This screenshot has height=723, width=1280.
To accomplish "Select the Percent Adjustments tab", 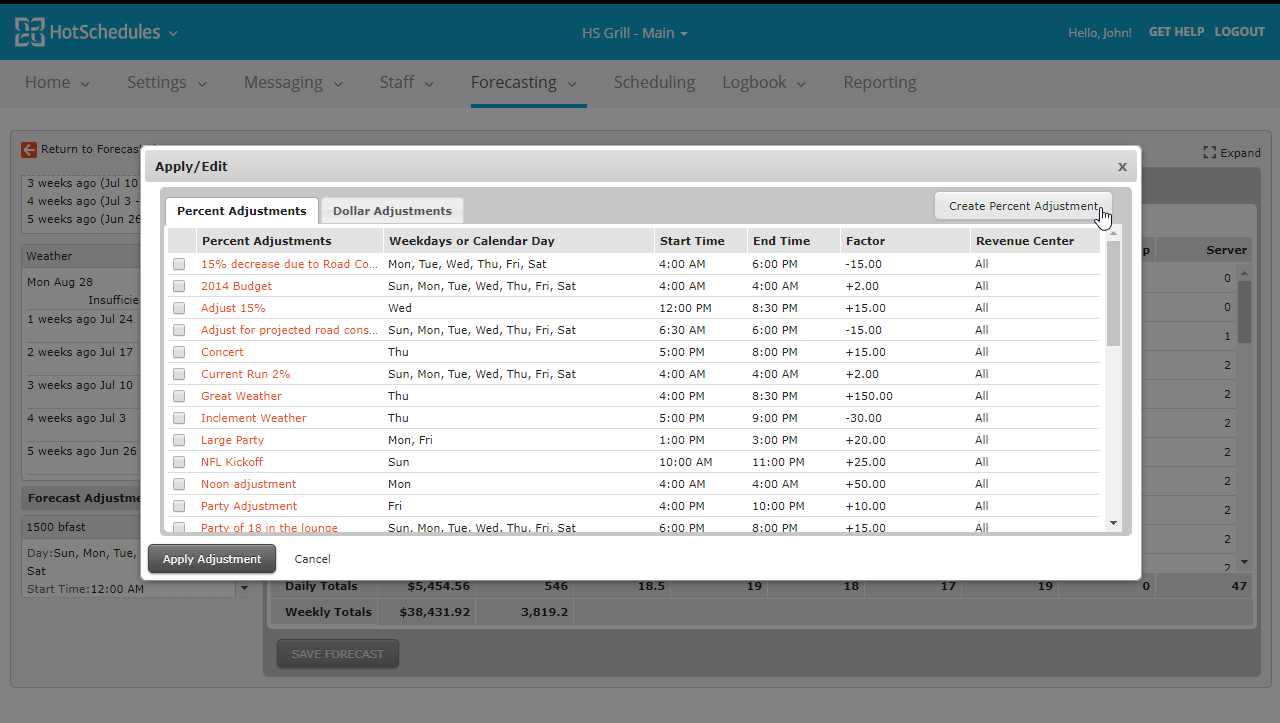I will pyautogui.click(x=242, y=211).
